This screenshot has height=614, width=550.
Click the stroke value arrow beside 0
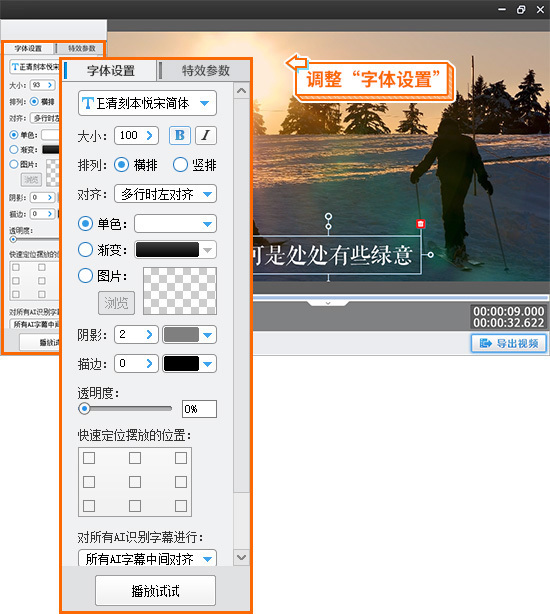pos(149,364)
